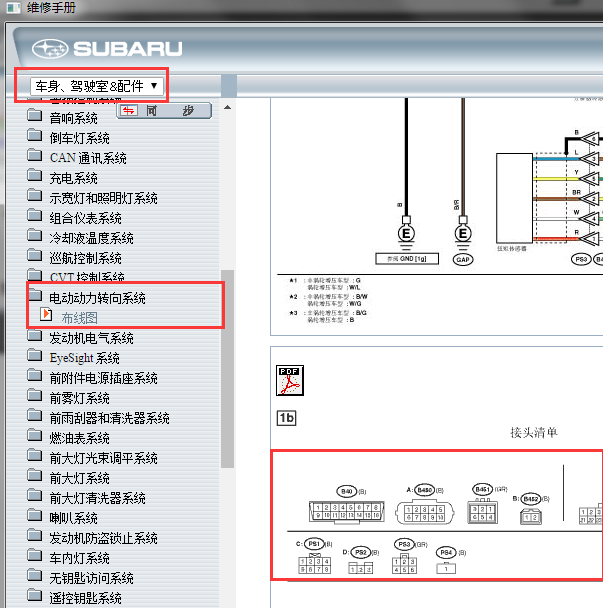This screenshot has width=603, height=608.
Task: Select the 前附件电源插座系统 tree label
Action: [x=104, y=378]
